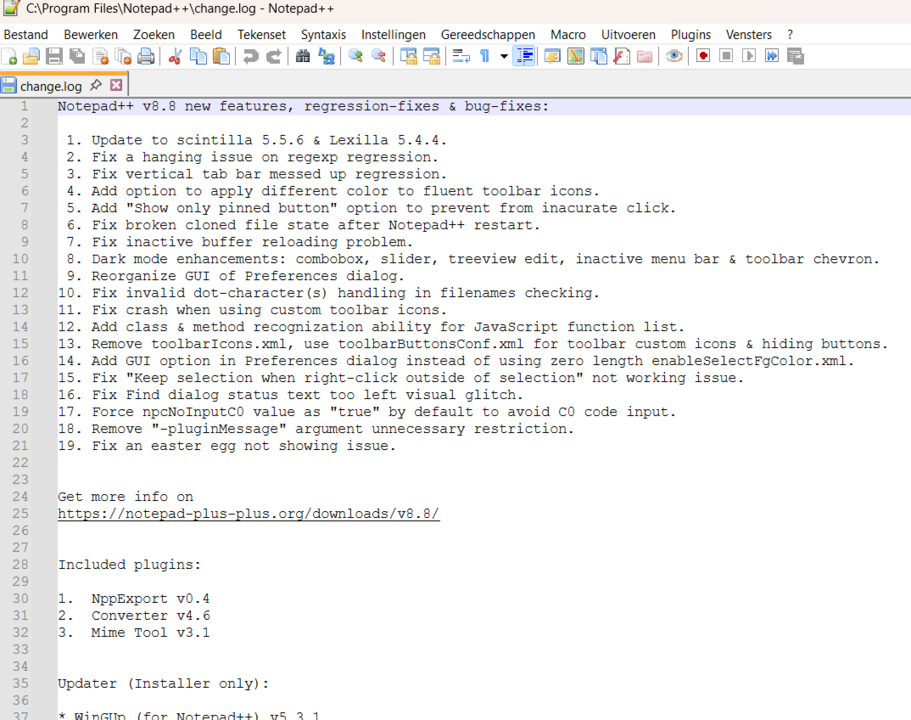Click line number 10 in the margin

click(x=20, y=259)
